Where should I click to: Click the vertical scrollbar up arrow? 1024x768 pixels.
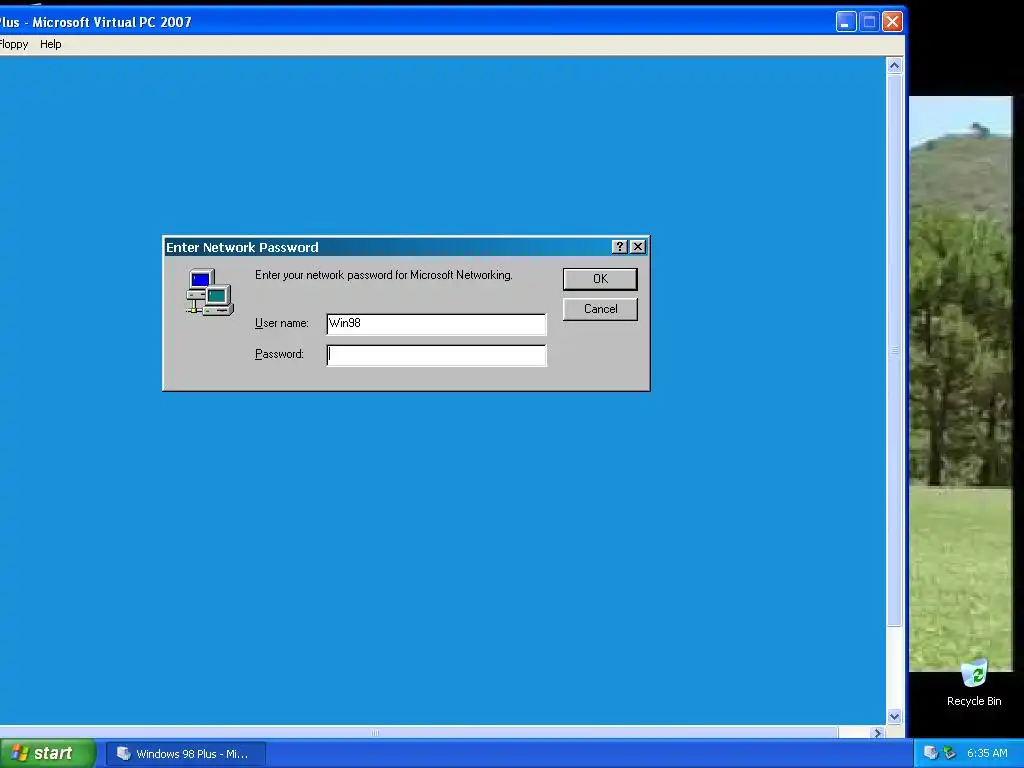894,65
